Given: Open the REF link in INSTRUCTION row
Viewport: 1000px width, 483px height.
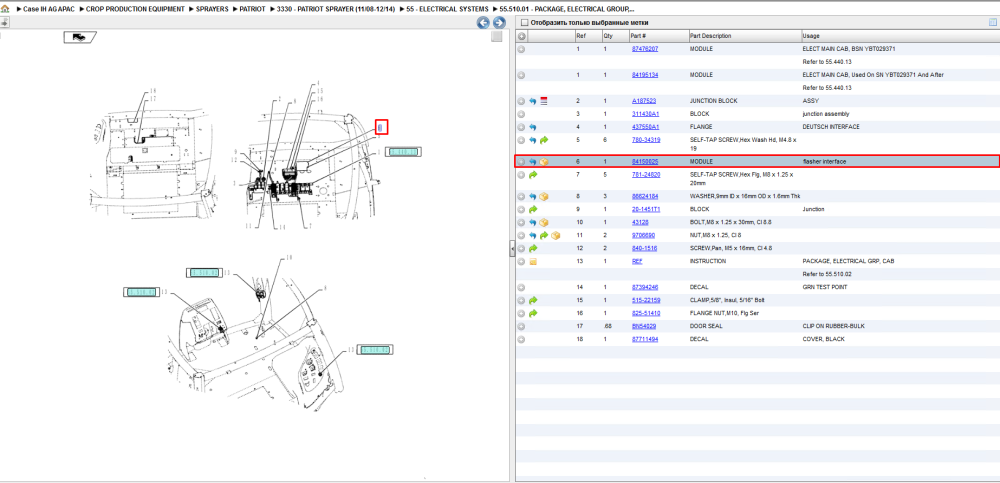Looking at the screenshot, I should pyautogui.click(x=637, y=262).
